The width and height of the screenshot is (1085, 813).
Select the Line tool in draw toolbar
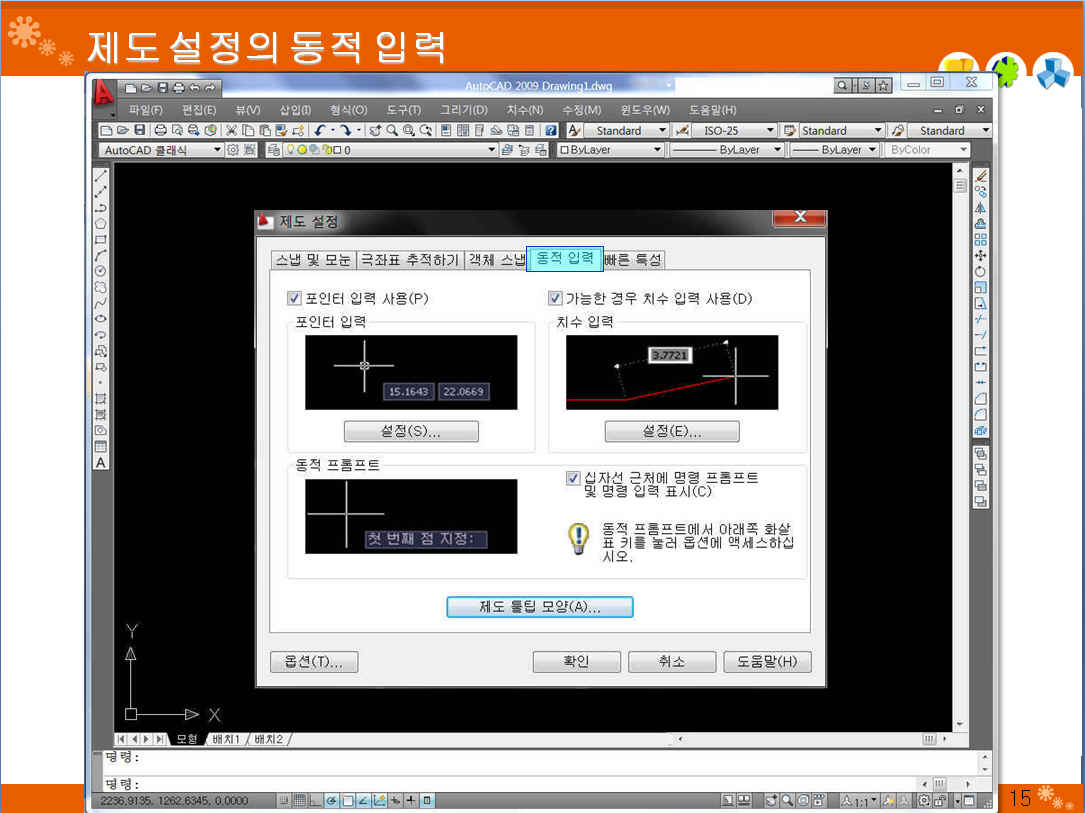pyautogui.click(x=101, y=175)
